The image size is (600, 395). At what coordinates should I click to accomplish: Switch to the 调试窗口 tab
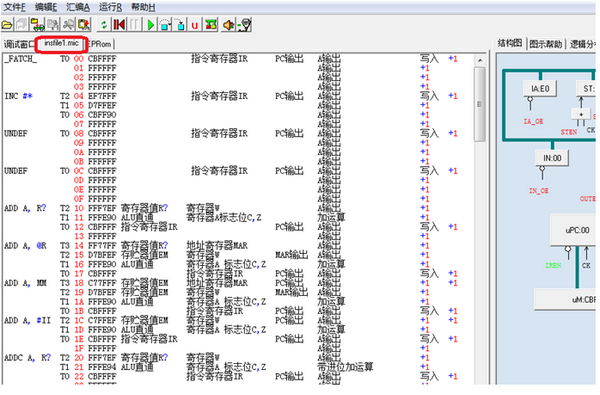point(19,44)
